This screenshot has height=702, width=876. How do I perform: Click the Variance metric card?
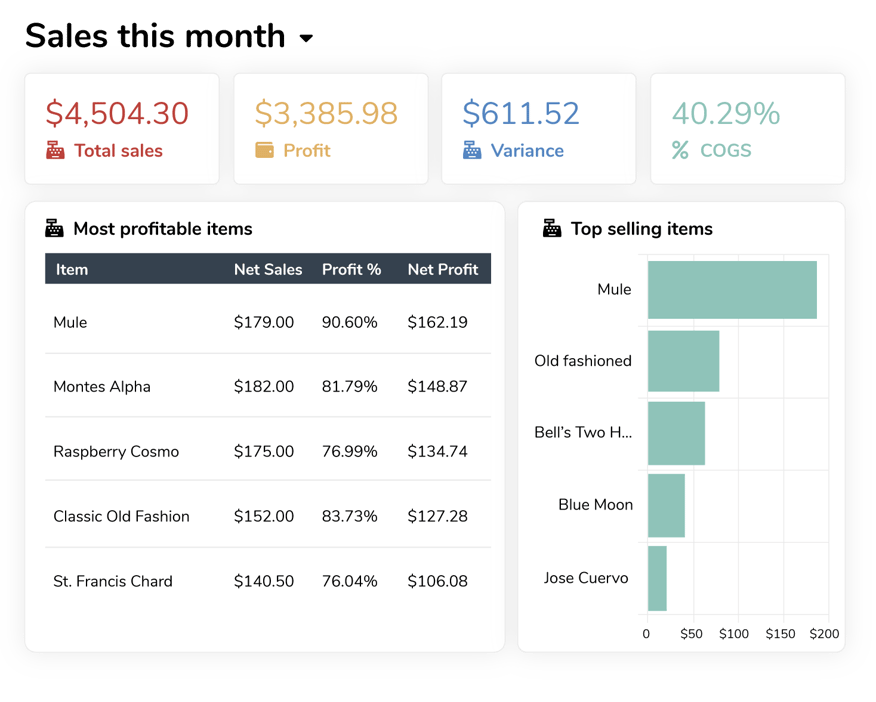click(x=539, y=128)
